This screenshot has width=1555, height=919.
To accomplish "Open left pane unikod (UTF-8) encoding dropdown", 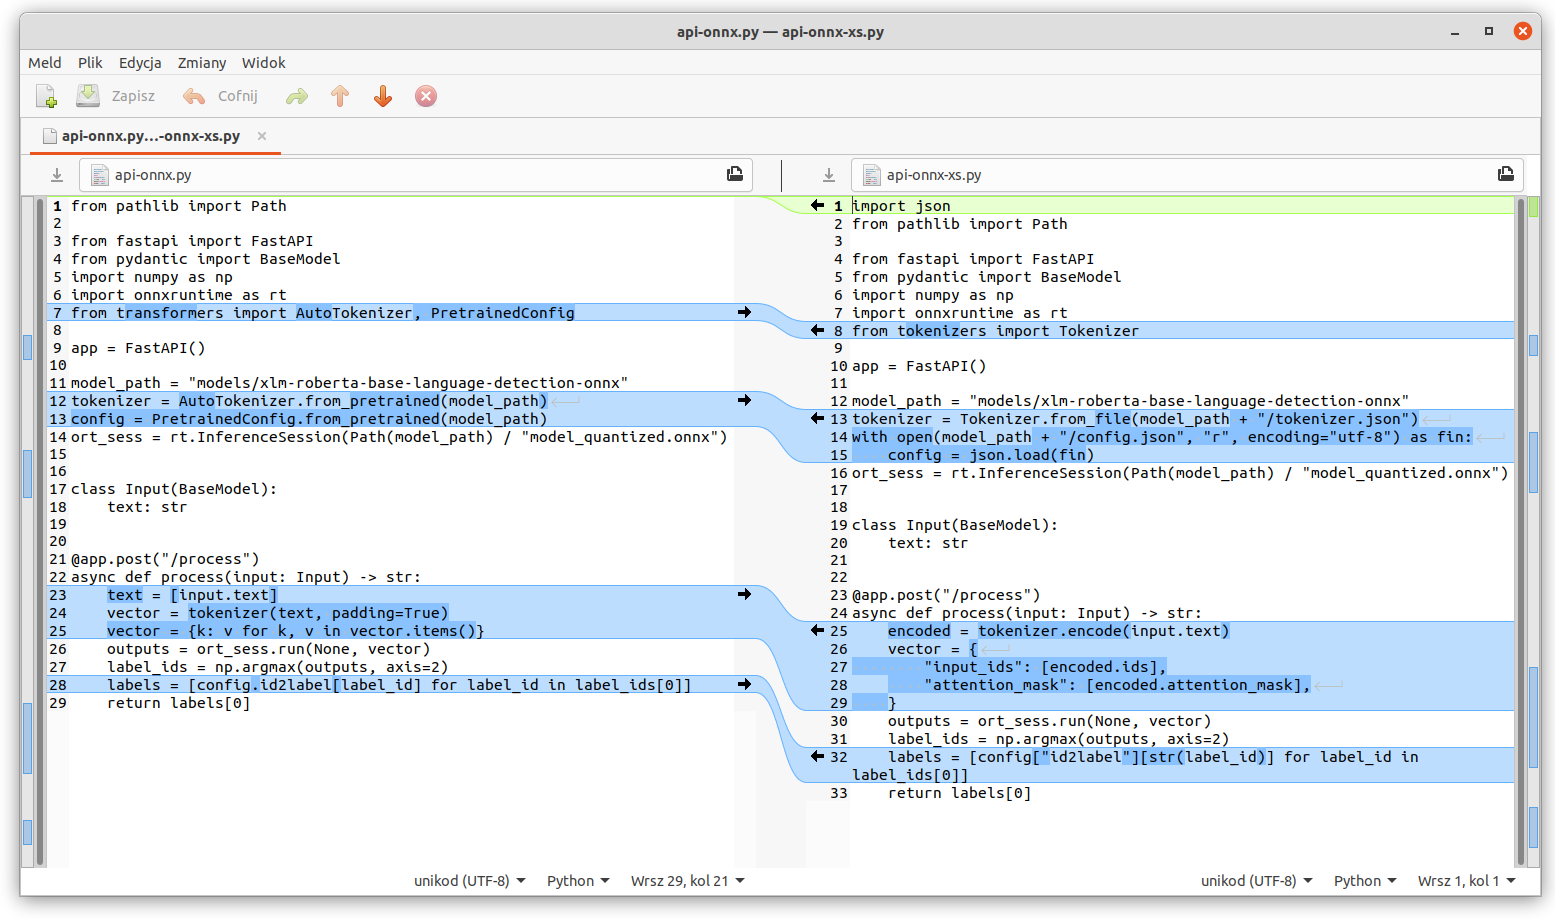I will 470,881.
